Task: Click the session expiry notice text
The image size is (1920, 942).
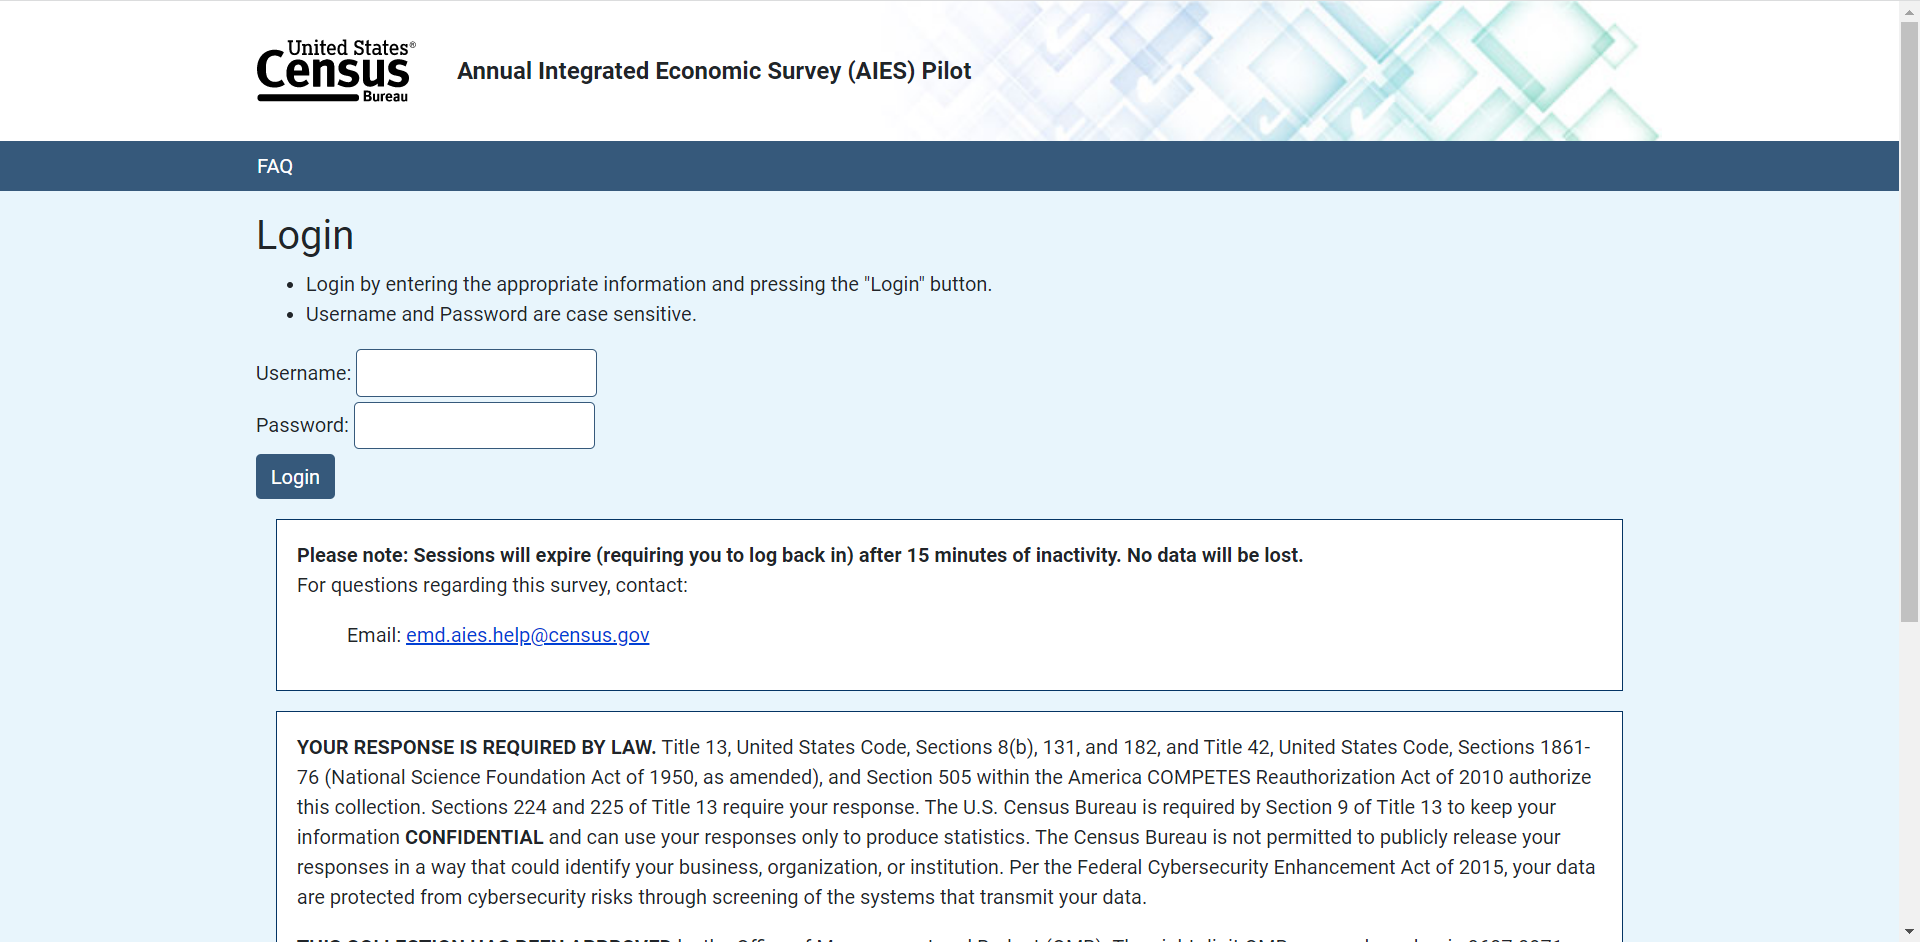Action: pos(799,555)
